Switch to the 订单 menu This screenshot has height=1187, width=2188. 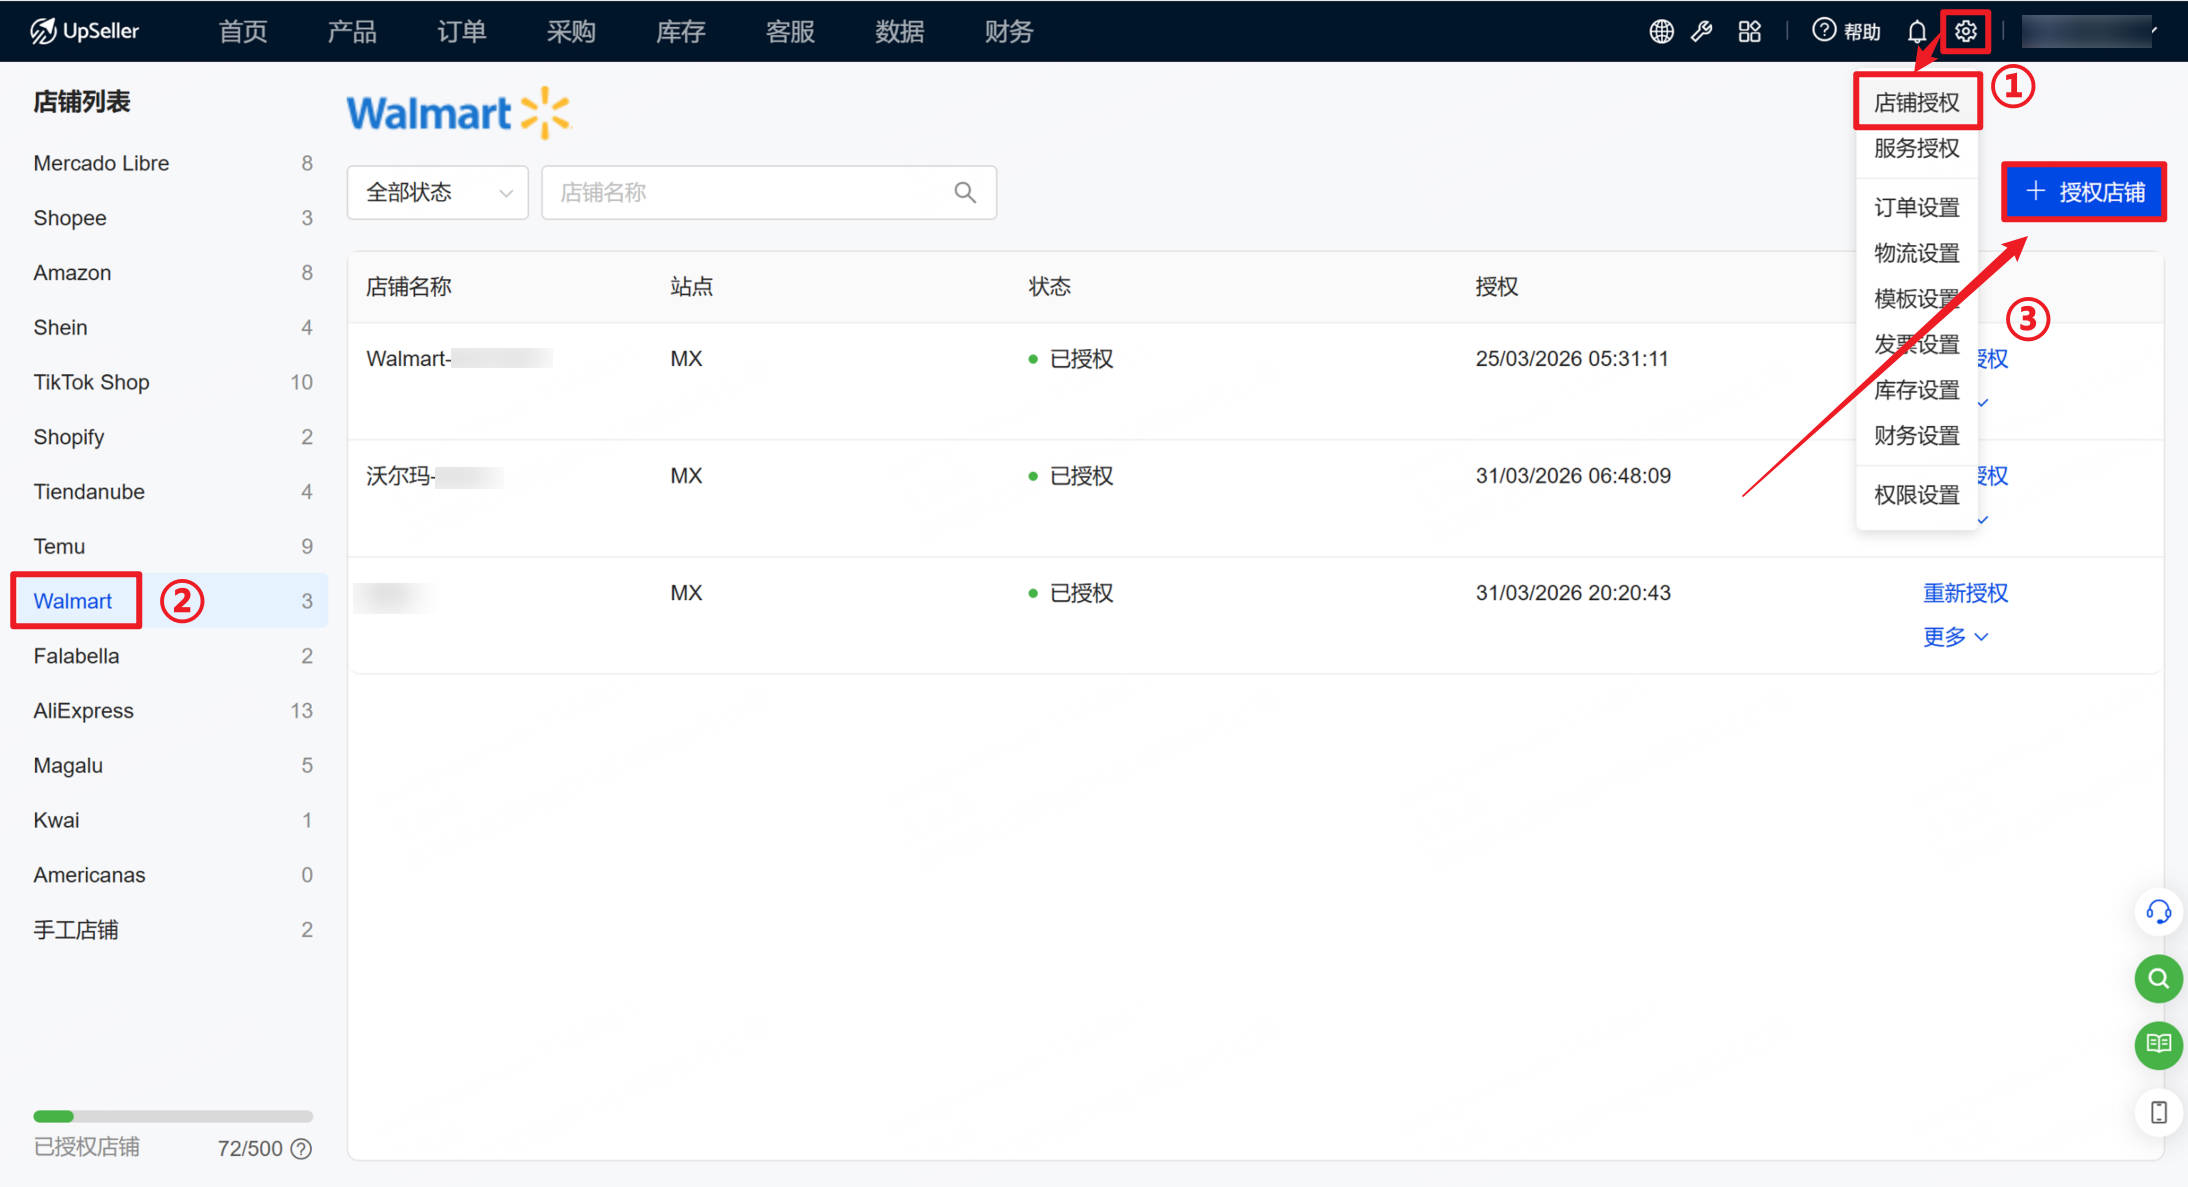[x=461, y=31]
